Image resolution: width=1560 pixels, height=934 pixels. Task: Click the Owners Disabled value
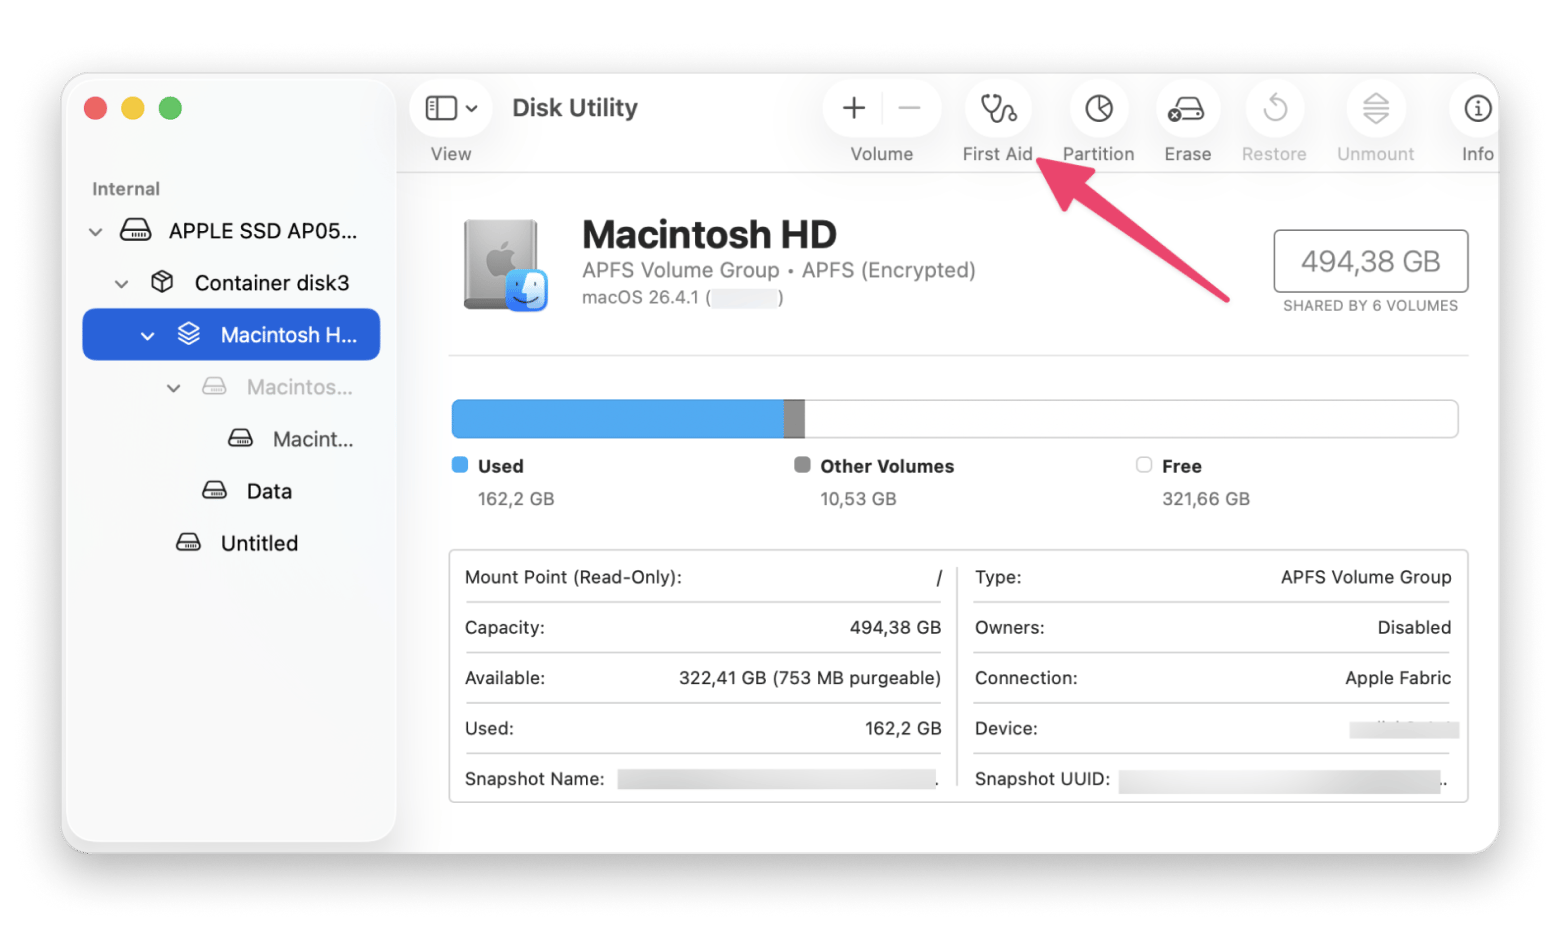(x=1414, y=628)
